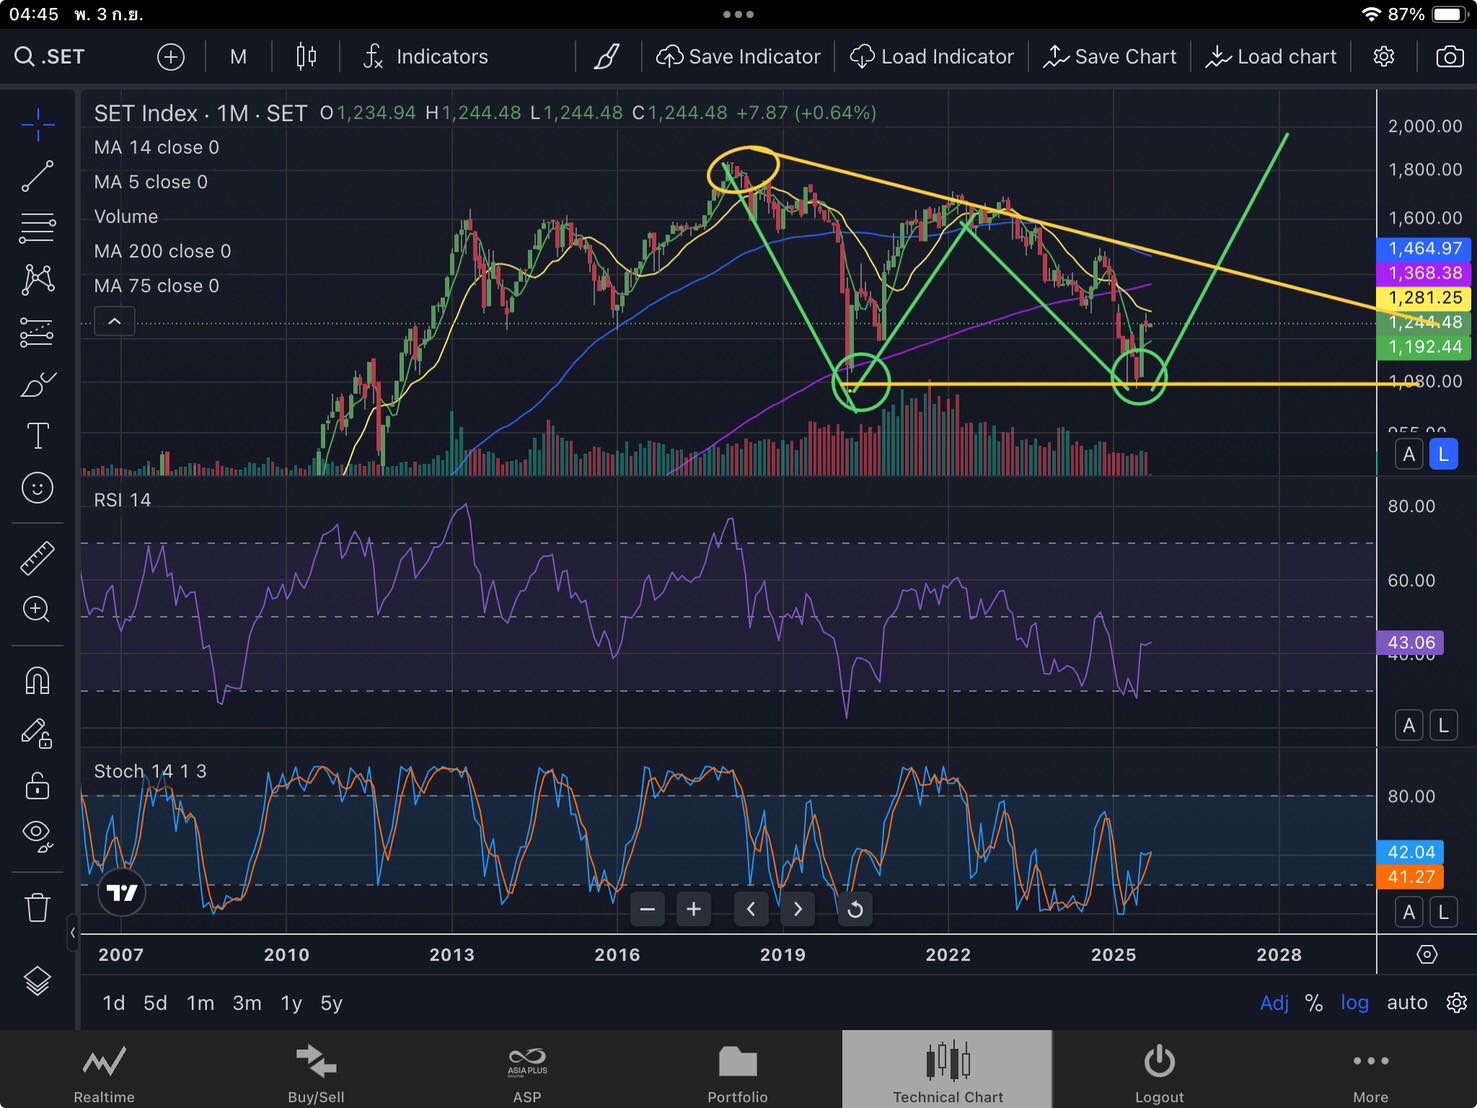Click the symbol search .SET field
Viewport: 1477px width, 1108px height.
point(50,57)
